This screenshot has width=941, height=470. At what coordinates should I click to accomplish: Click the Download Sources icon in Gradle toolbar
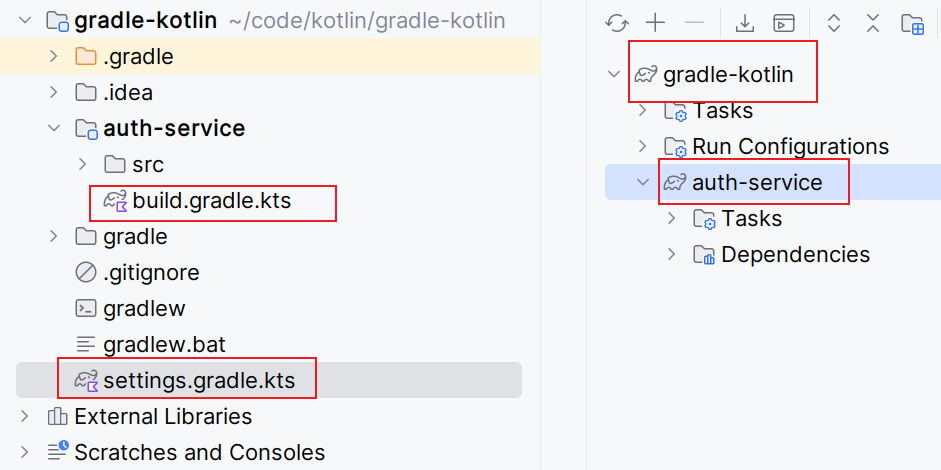tap(744, 23)
